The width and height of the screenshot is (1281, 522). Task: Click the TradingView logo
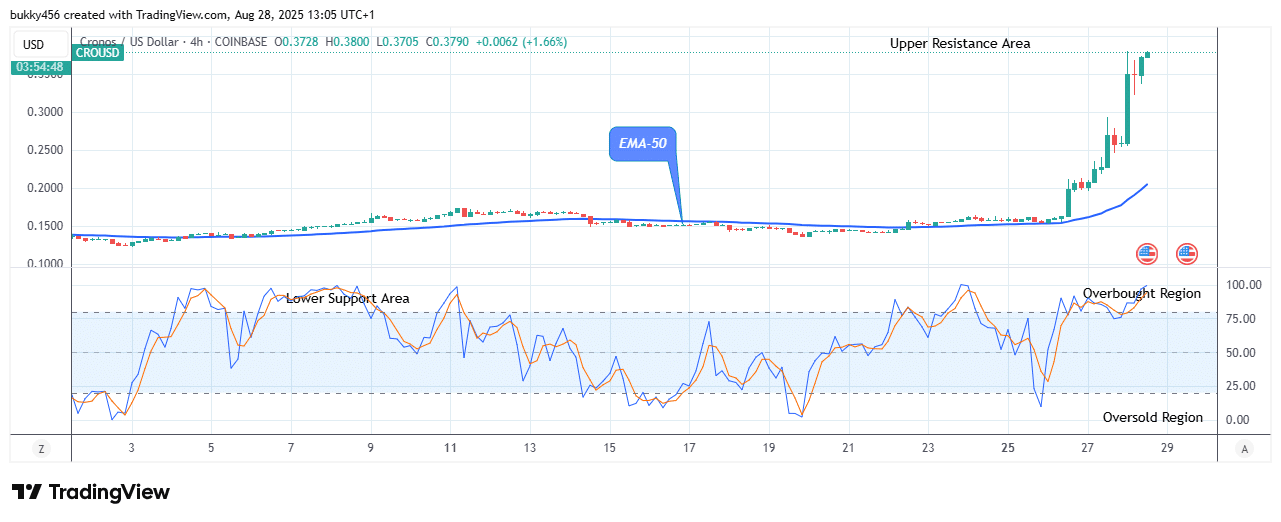[91, 492]
